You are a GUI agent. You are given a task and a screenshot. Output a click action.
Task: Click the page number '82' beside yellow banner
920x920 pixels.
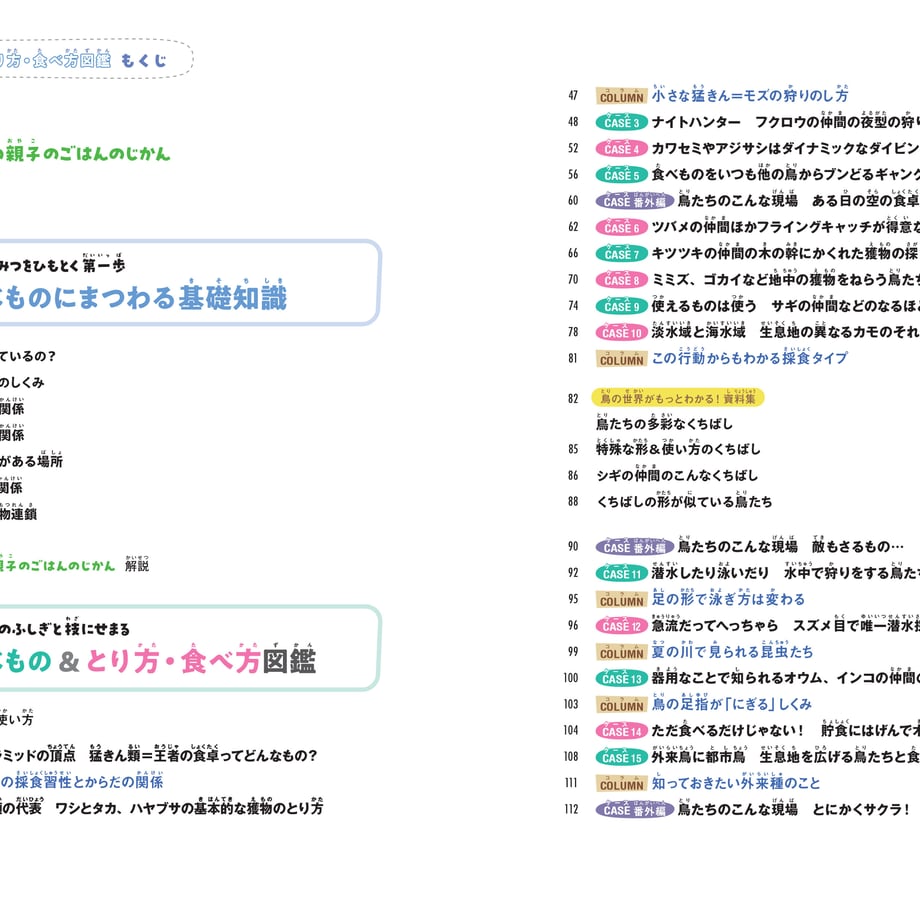coord(573,399)
